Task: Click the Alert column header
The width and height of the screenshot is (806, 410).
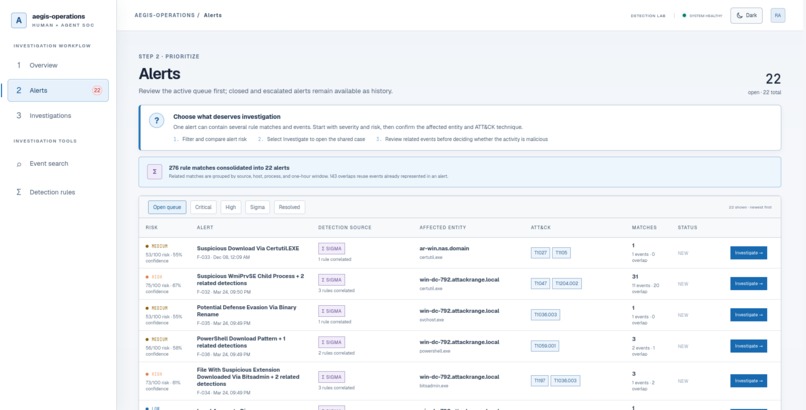Action: click(x=205, y=228)
